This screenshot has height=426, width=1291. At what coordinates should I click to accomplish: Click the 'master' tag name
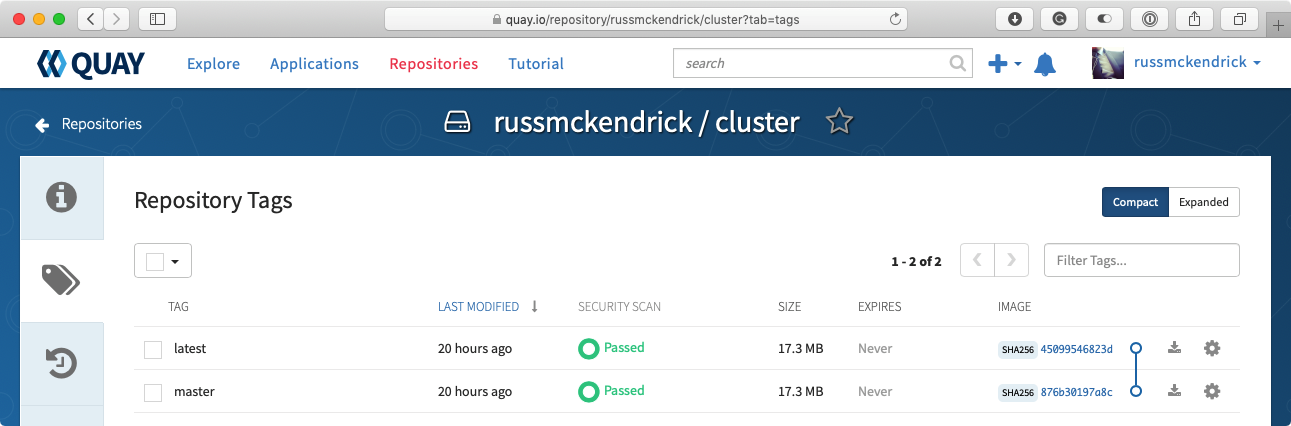click(194, 391)
